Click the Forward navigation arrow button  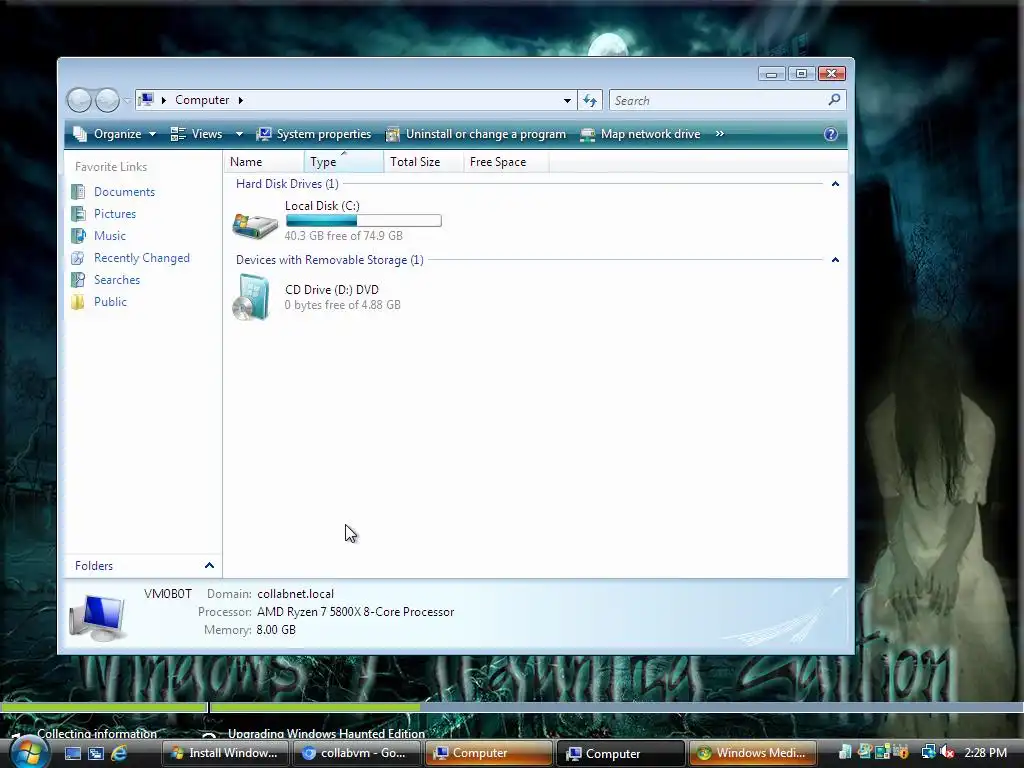107,101
